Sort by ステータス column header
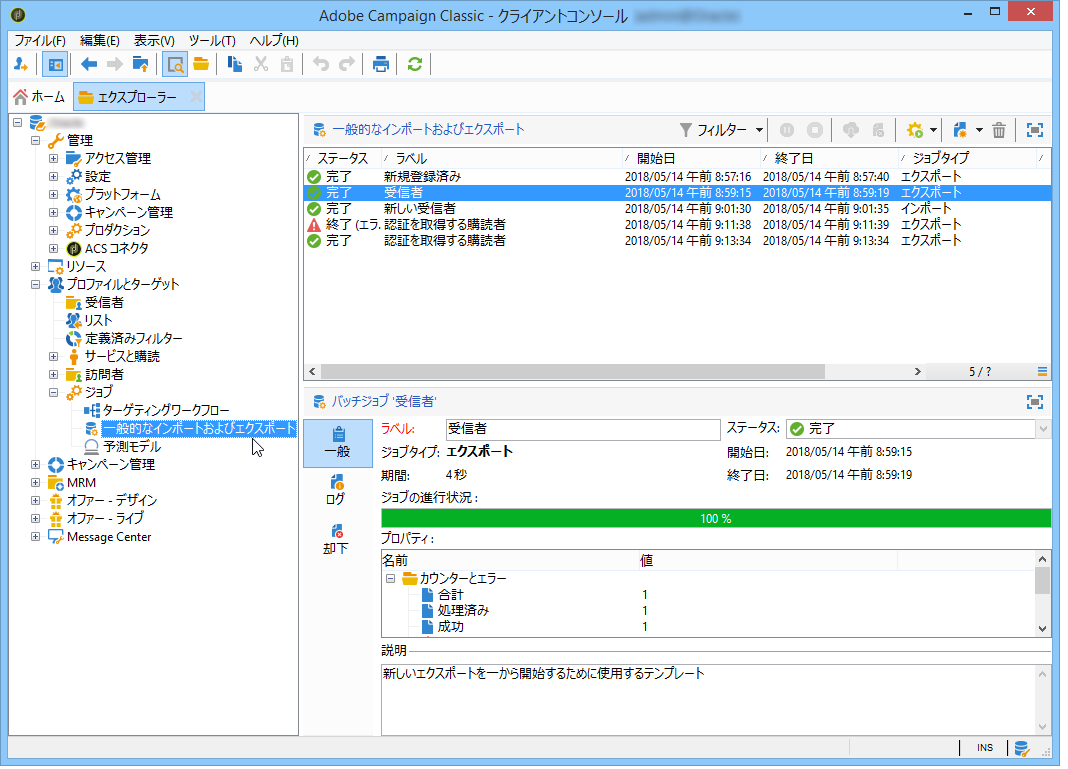 click(343, 159)
